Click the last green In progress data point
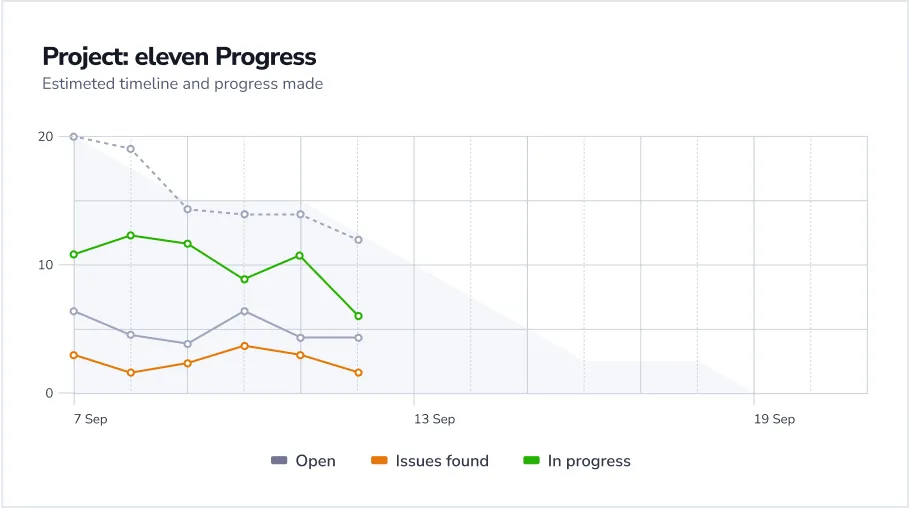909x508 pixels. click(358, 316)
